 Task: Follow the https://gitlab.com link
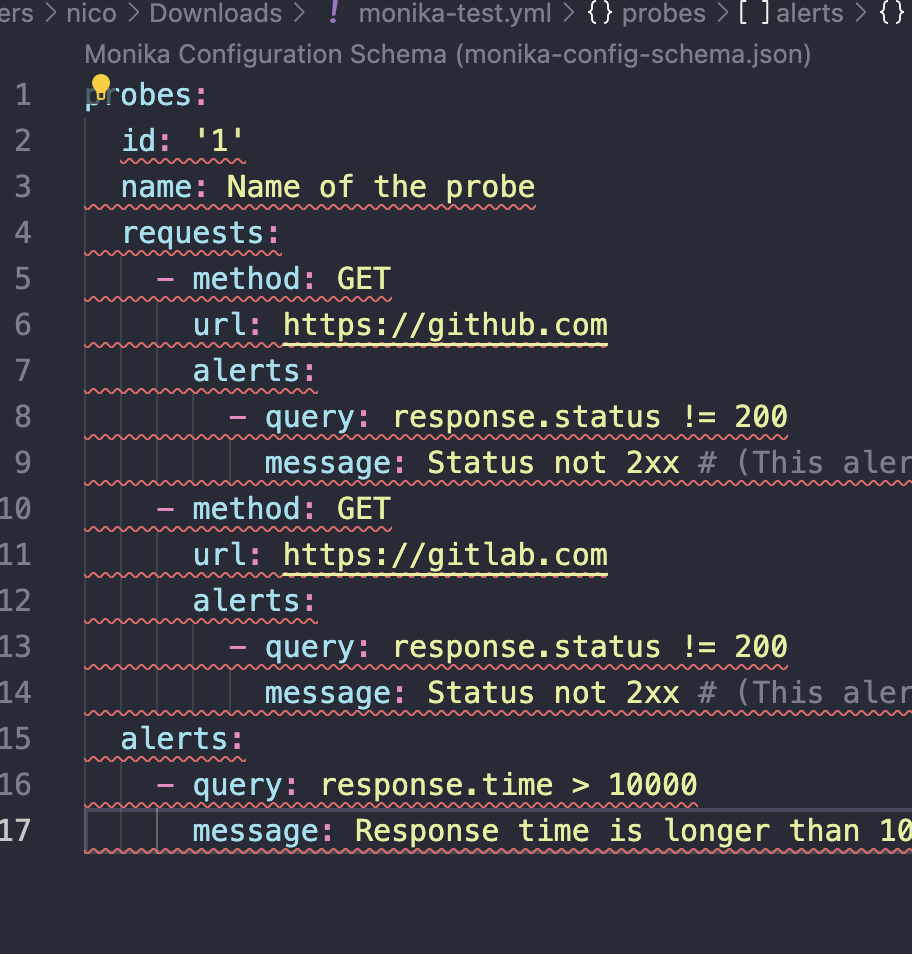[445, 554]
